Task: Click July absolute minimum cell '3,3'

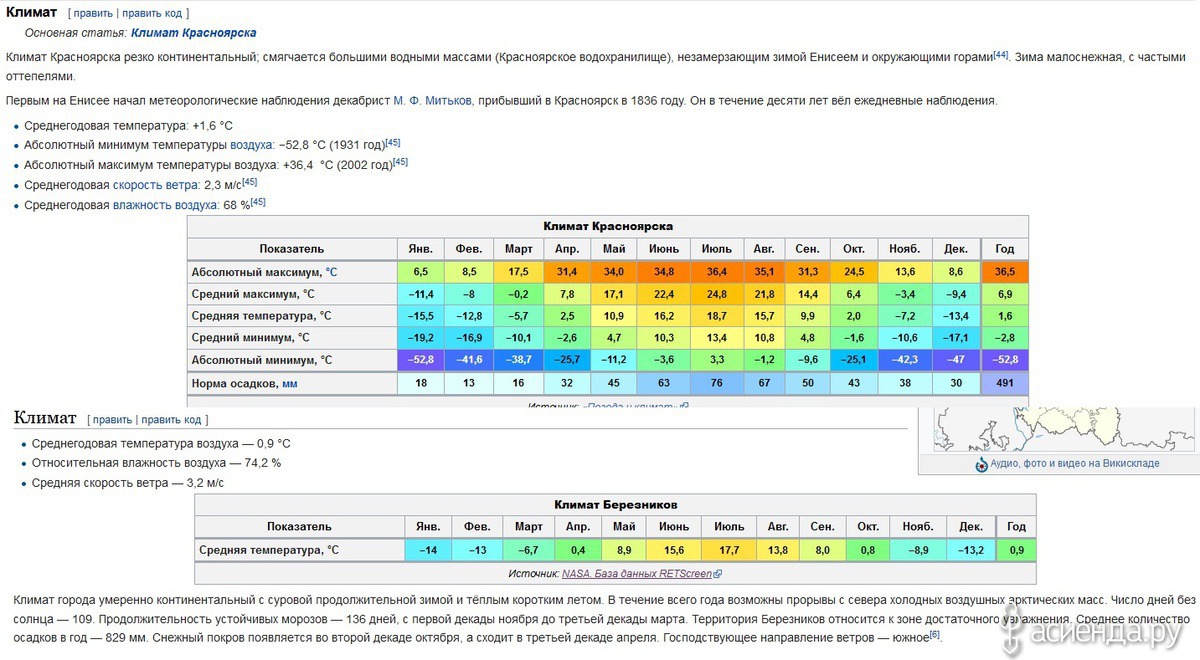Action: pyautogui.click(x=716, y=360)
